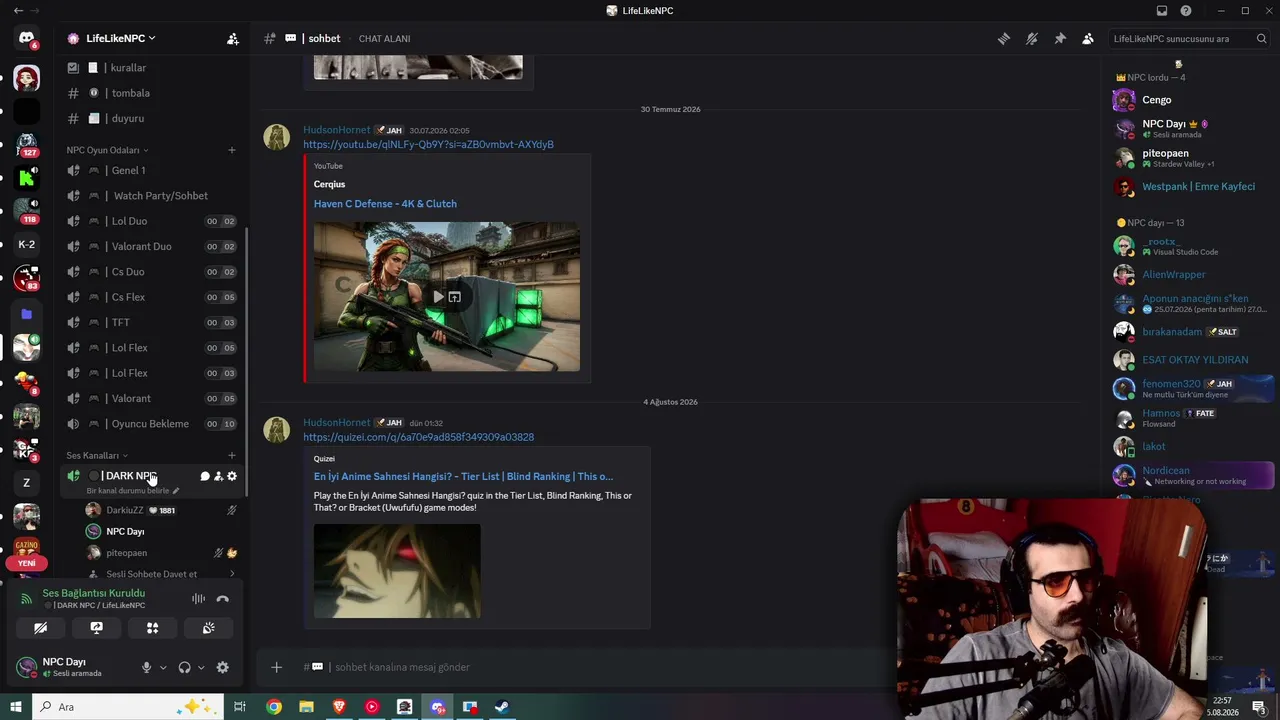Open the soundboard
Image resolution: width=1280 pixels, height=720 pixels.
208,628
